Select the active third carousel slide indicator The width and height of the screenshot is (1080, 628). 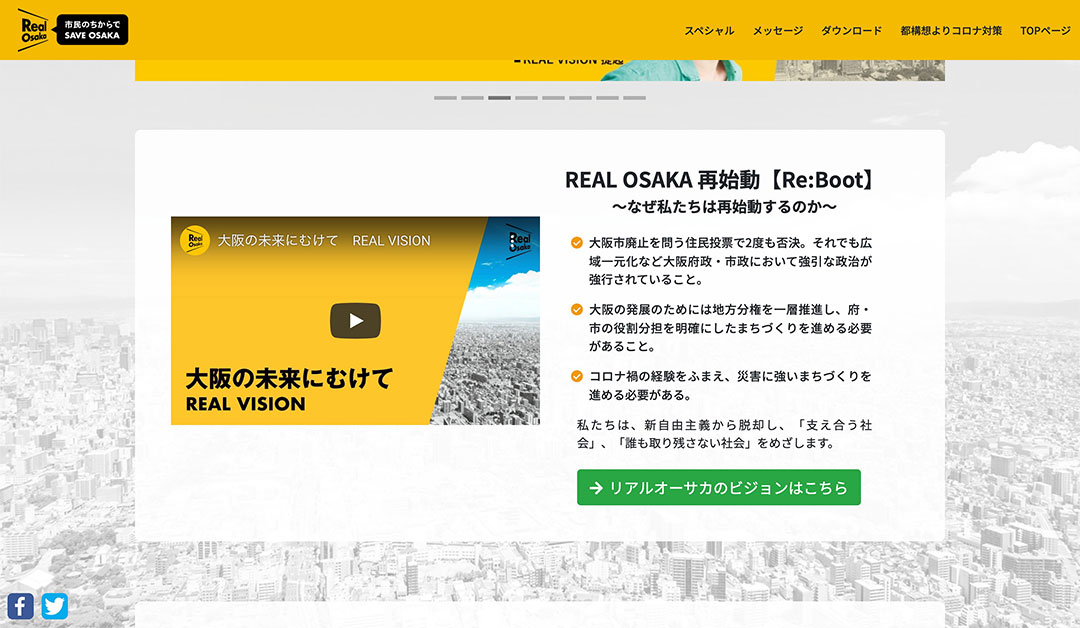pos(499,98)
